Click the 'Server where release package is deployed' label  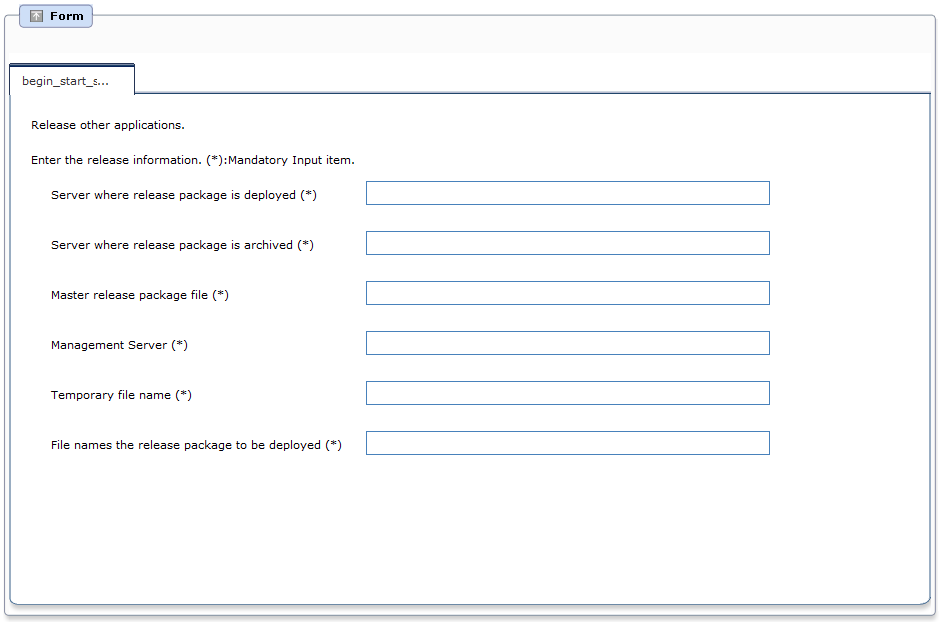(x=184, y=195)
